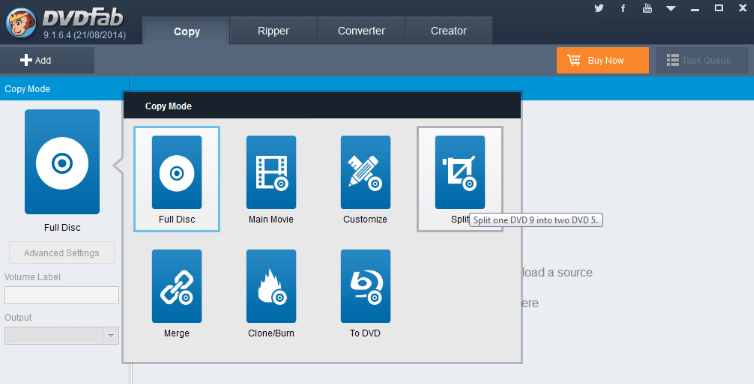Viewport: 754px width, 384px height.
Task: Choose the Main Movie copy mode
Action: click(271, 172)
